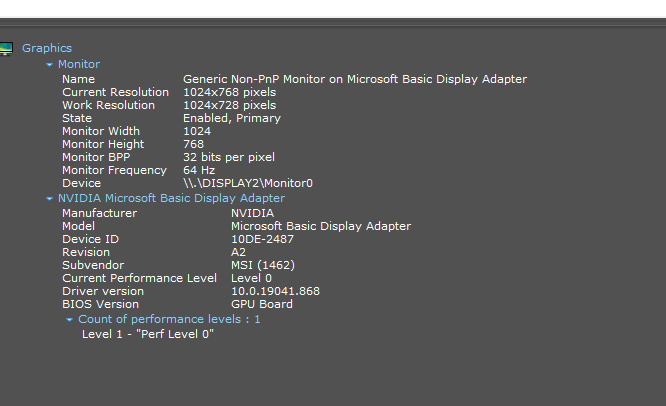666x406 pixels.
Task: Select the Monitor section title
Action: click(79, 64)
